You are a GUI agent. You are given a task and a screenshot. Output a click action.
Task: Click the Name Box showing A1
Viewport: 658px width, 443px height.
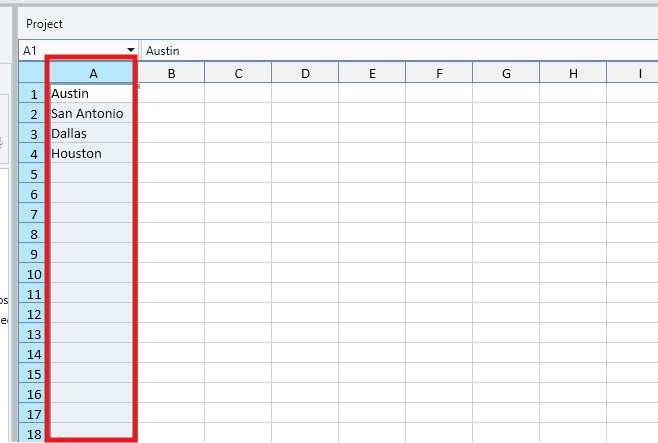coord(70,50)
